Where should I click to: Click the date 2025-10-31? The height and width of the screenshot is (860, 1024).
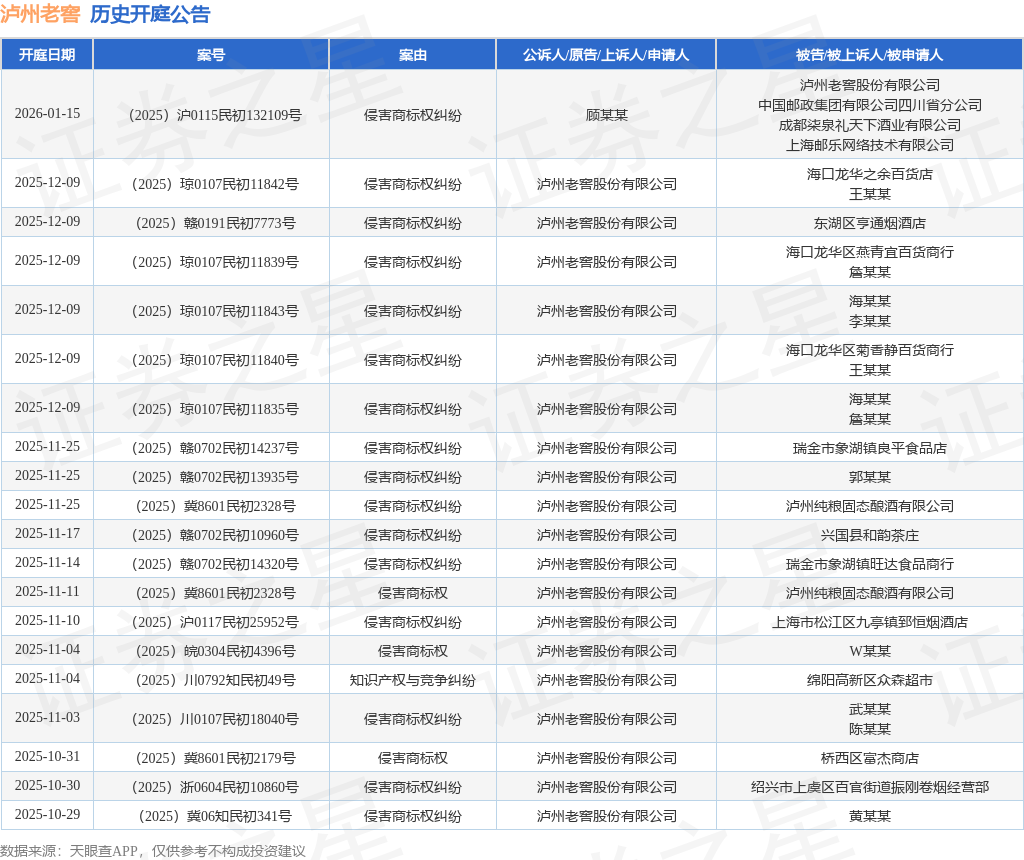click(47, 757)
